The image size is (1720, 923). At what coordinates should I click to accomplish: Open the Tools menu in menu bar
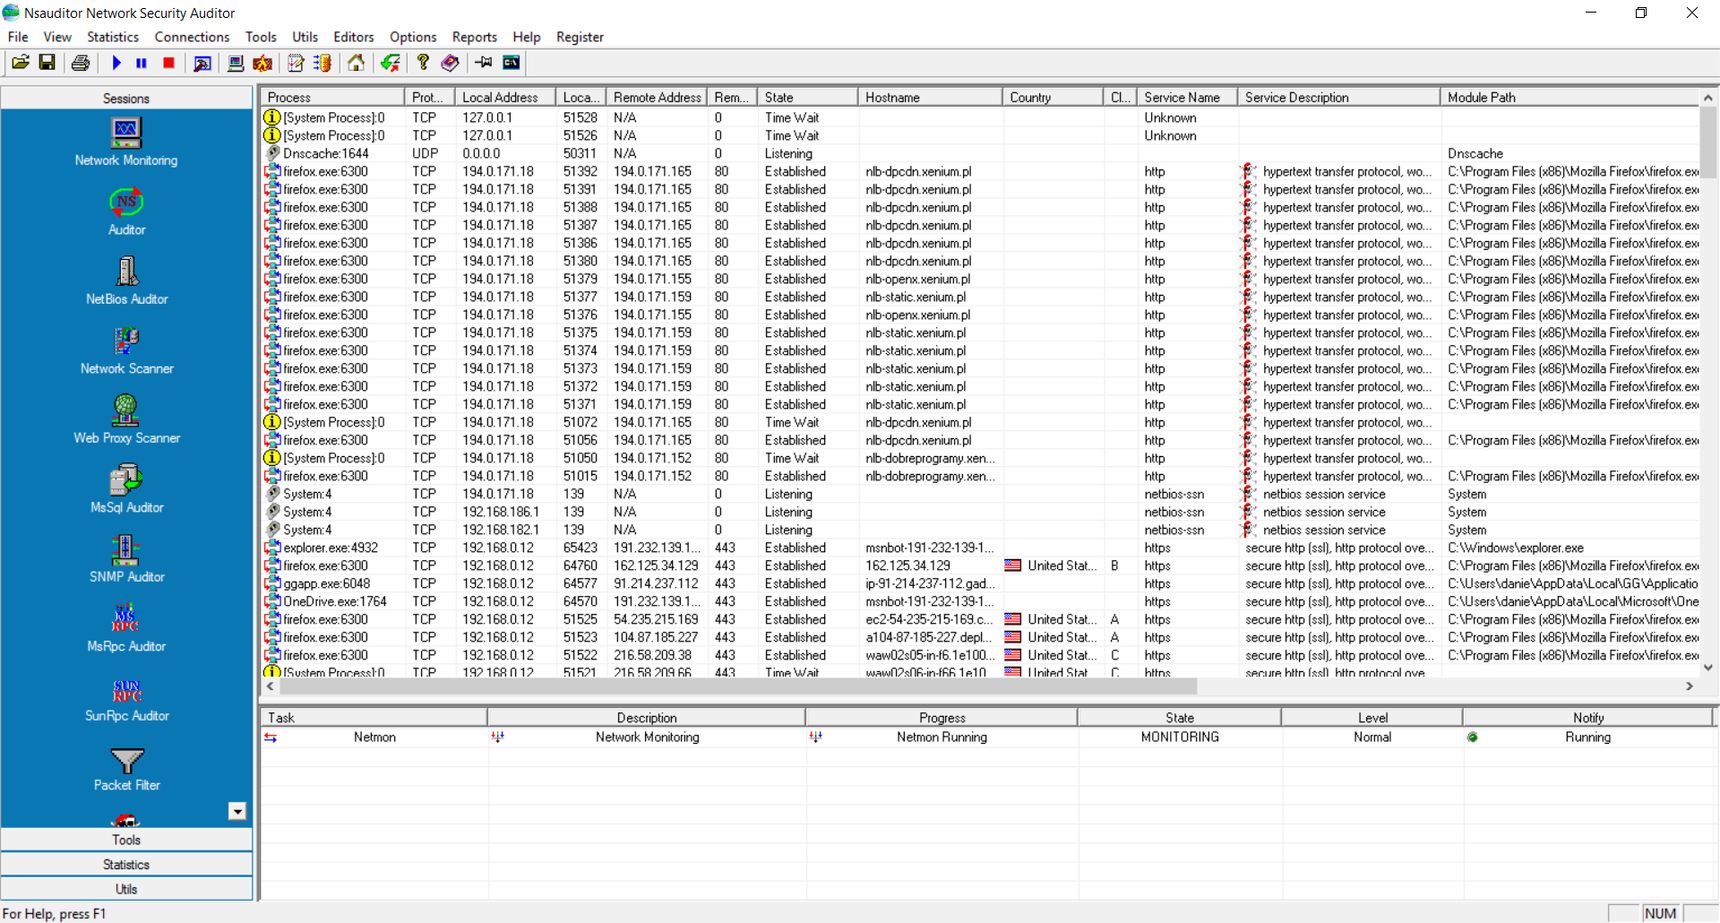(x=261, y=37)
